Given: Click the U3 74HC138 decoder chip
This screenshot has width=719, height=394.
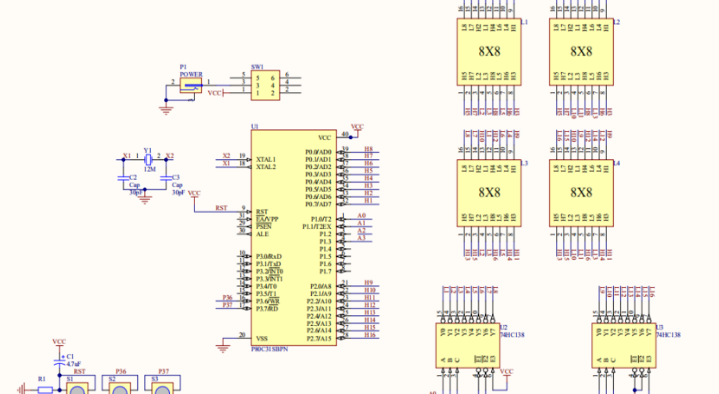Looking at the screenshot, I should pyautogui.click(x=624, y=345).
